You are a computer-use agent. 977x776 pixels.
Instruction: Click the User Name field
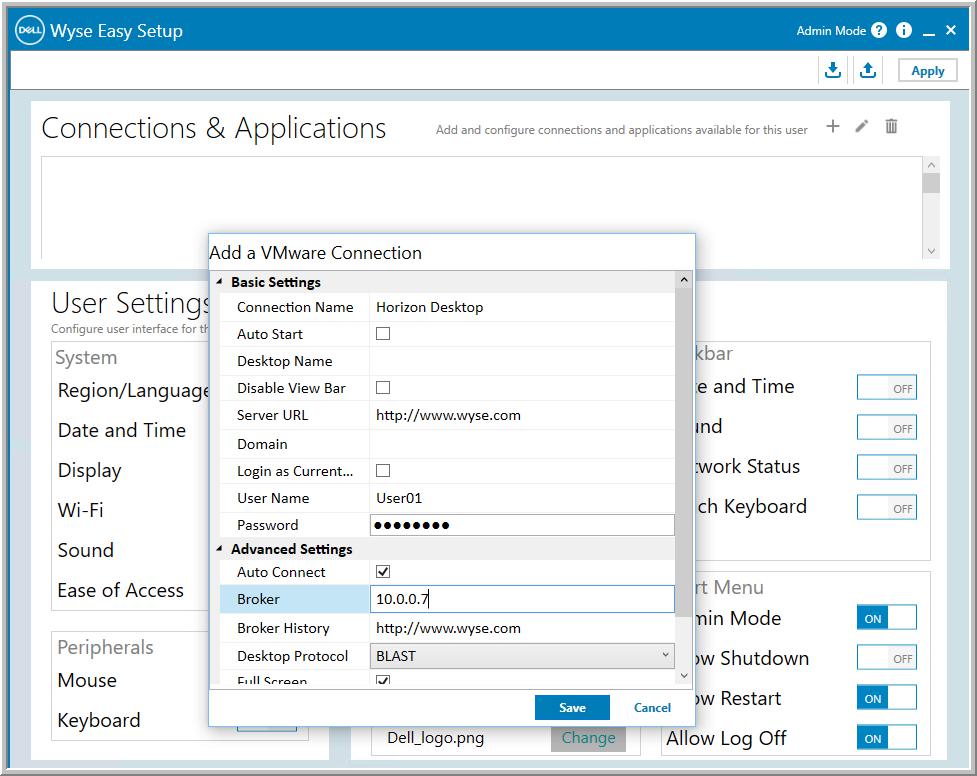[522, 498]
